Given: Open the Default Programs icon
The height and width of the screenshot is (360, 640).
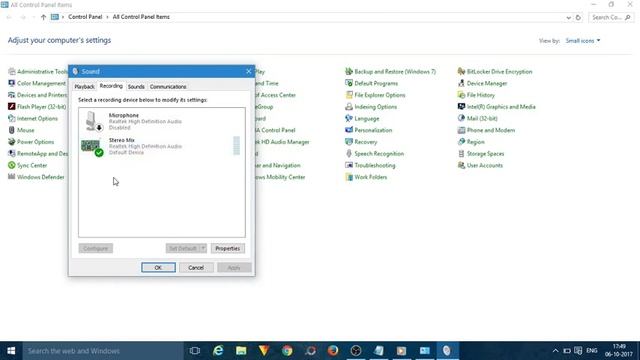Looking at the screenshot, I should pos(371,83).
